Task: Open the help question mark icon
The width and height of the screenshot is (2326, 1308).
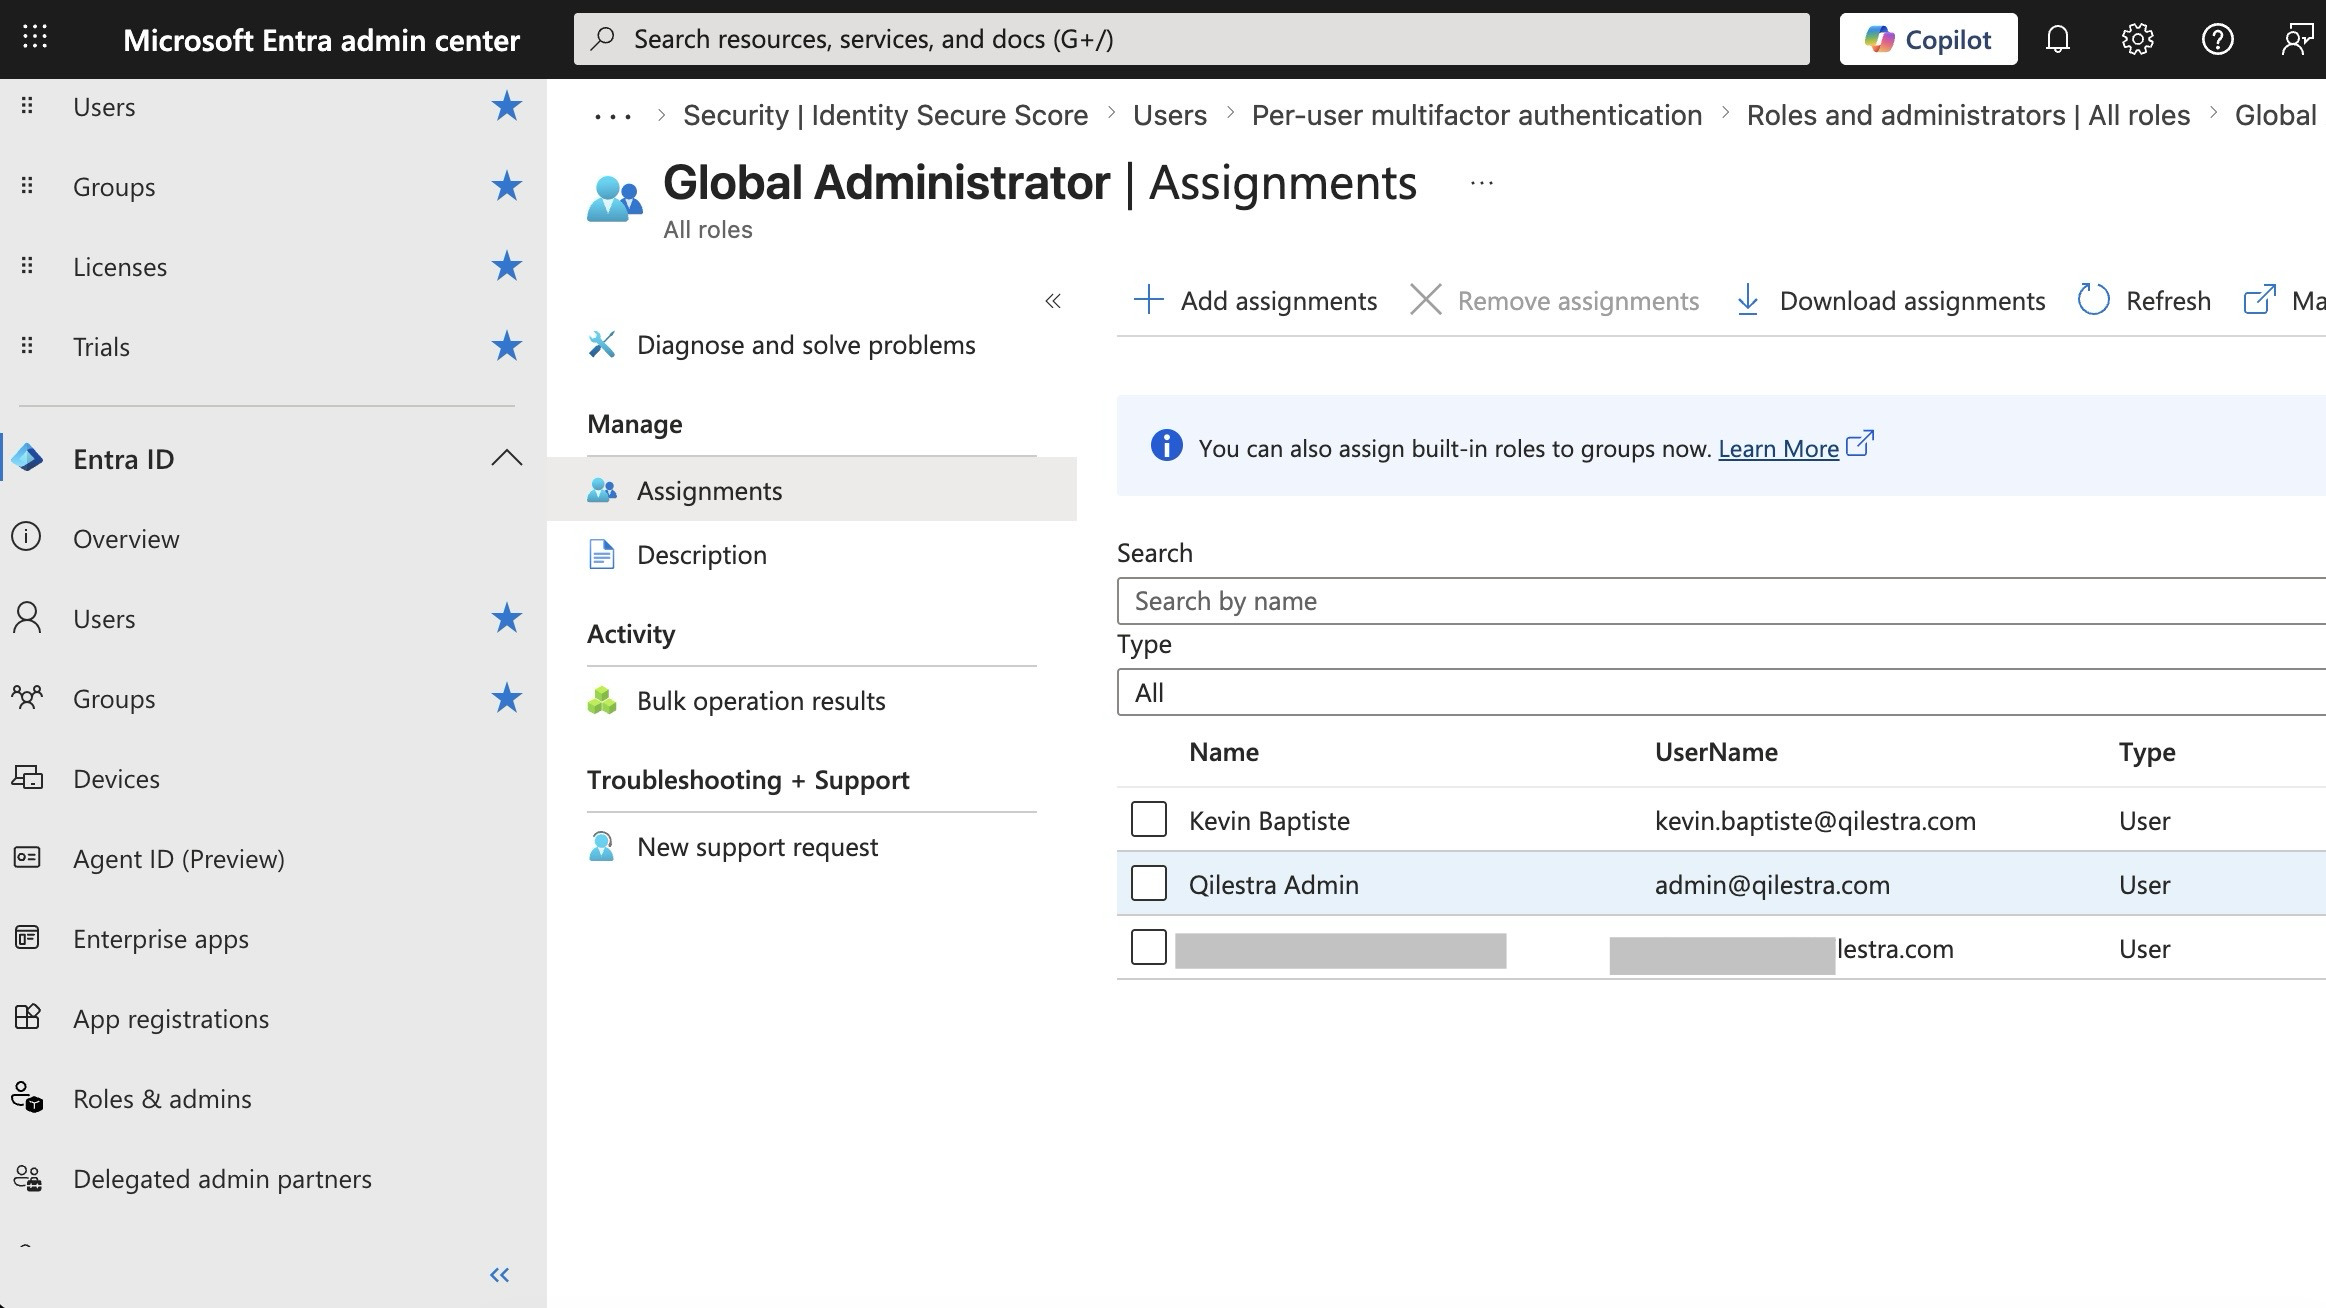Action: click(2217, 39)
